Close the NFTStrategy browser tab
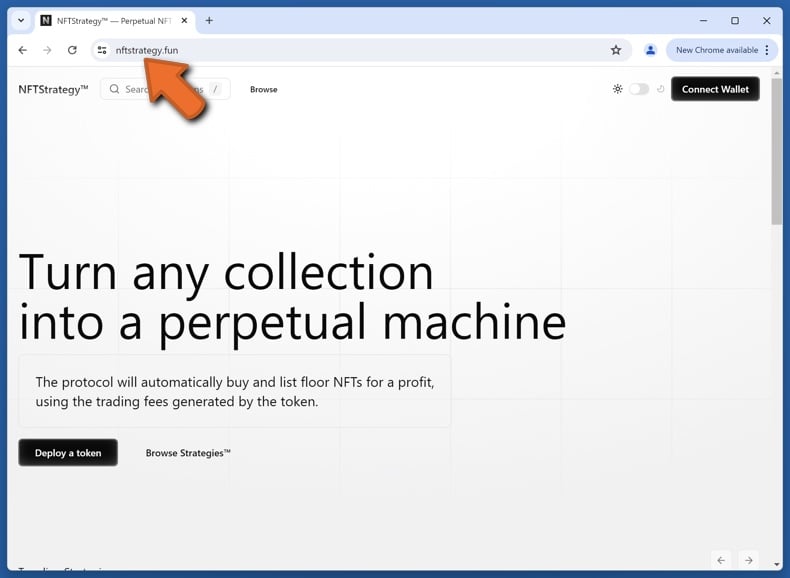Image resolution: width=790 pixels, height=578 pixels. 184,21
